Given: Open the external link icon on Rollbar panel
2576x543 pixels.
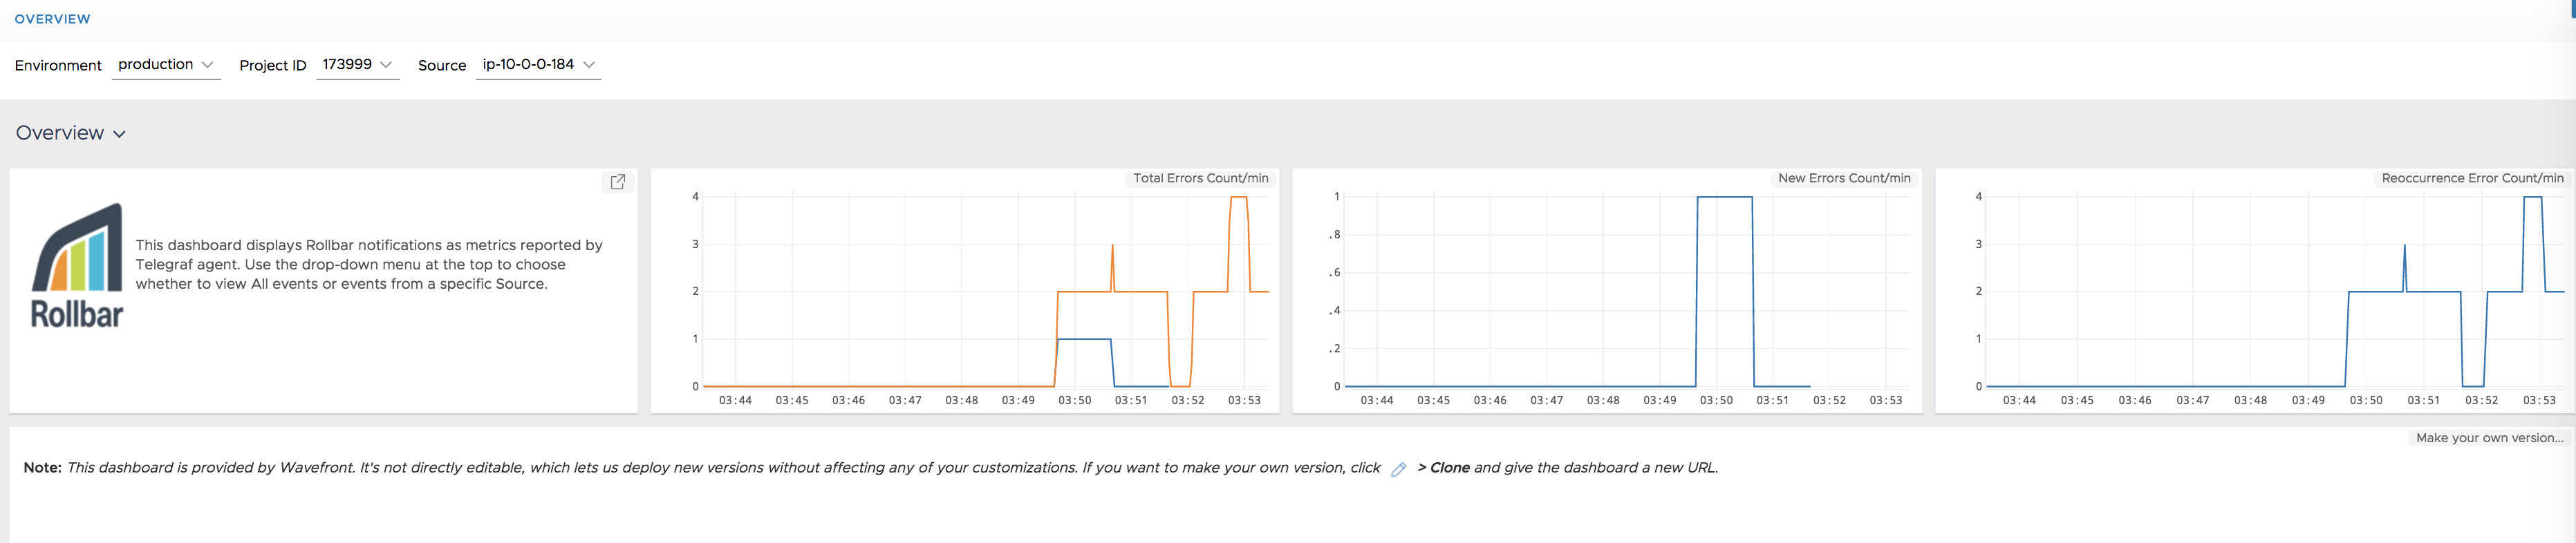Looking at the screenshot, I should coord(618,181).
